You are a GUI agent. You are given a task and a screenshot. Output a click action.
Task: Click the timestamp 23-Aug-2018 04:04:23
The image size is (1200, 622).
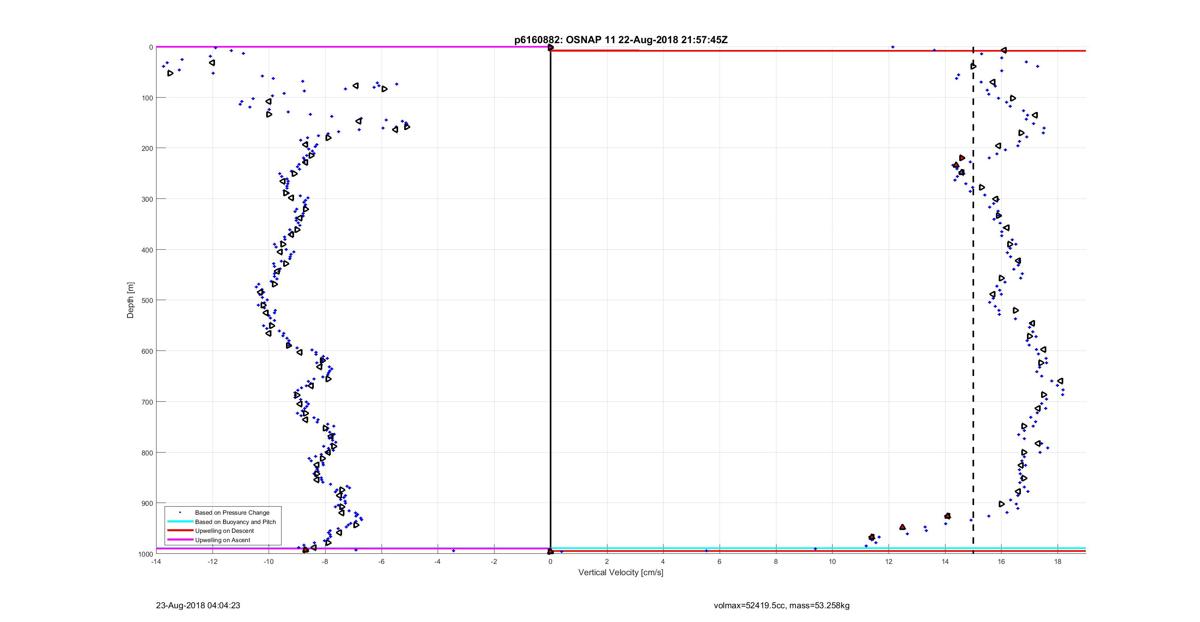197,605
